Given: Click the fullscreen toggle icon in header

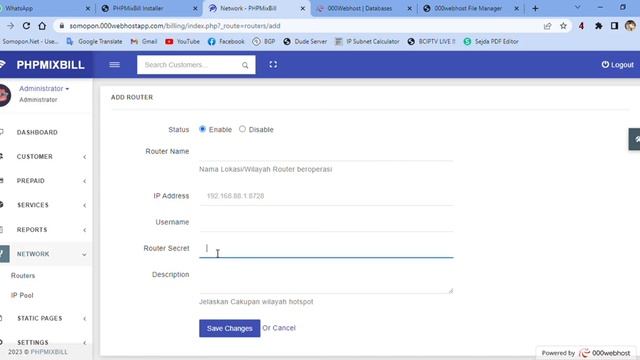Looking at the screenshot, I should (273, 64).
